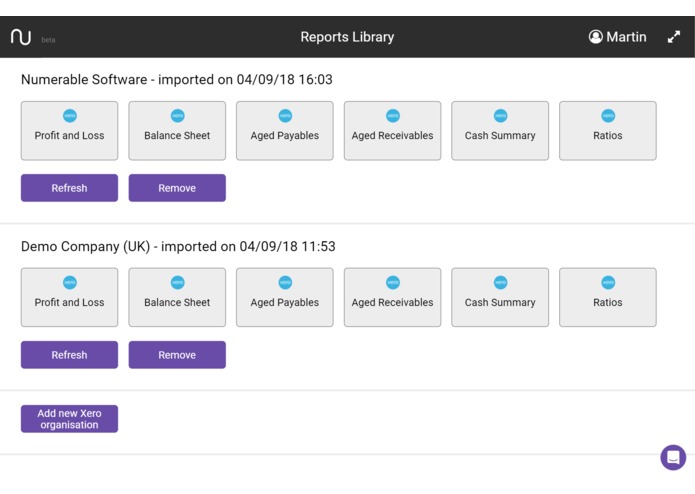Open Demo Company (UK) Aged Receivables report
695x494 pixels.
point(392,297)
